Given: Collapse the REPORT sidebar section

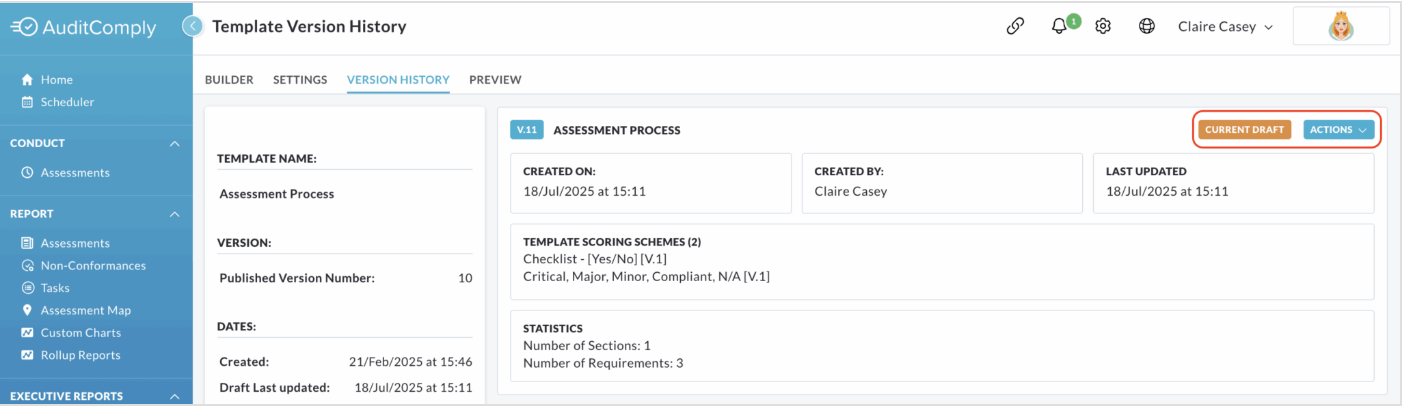Looking at the screenshot, I should tap(175, 214).
